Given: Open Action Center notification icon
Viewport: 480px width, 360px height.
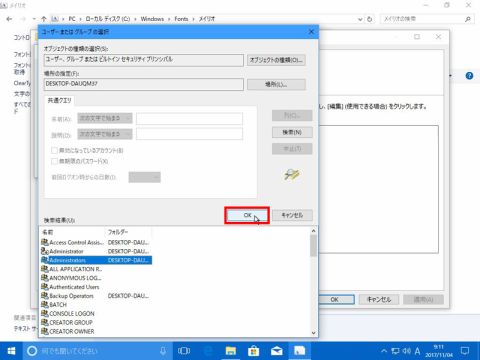Looking at the screenshot, I should point(465,351).
